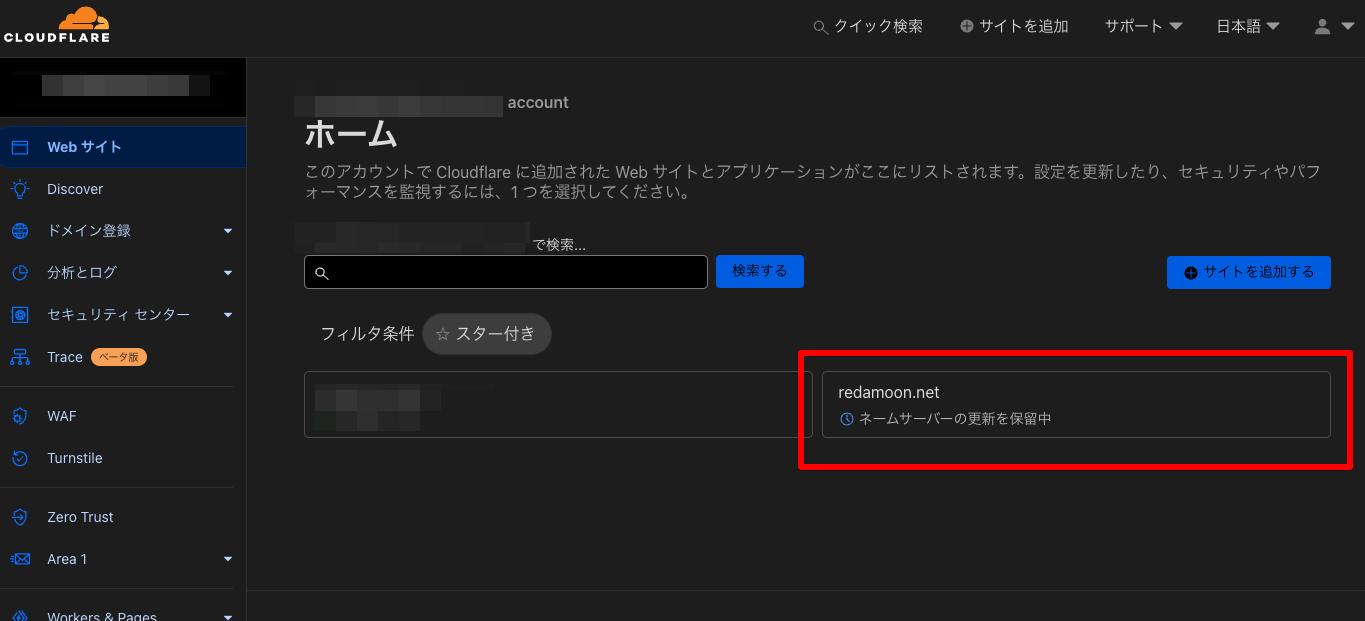Image resolution: width=1365 pixels, height=621 pixels.
Task: Click the Web サイト browser window icon
Action: coord(20,147)
